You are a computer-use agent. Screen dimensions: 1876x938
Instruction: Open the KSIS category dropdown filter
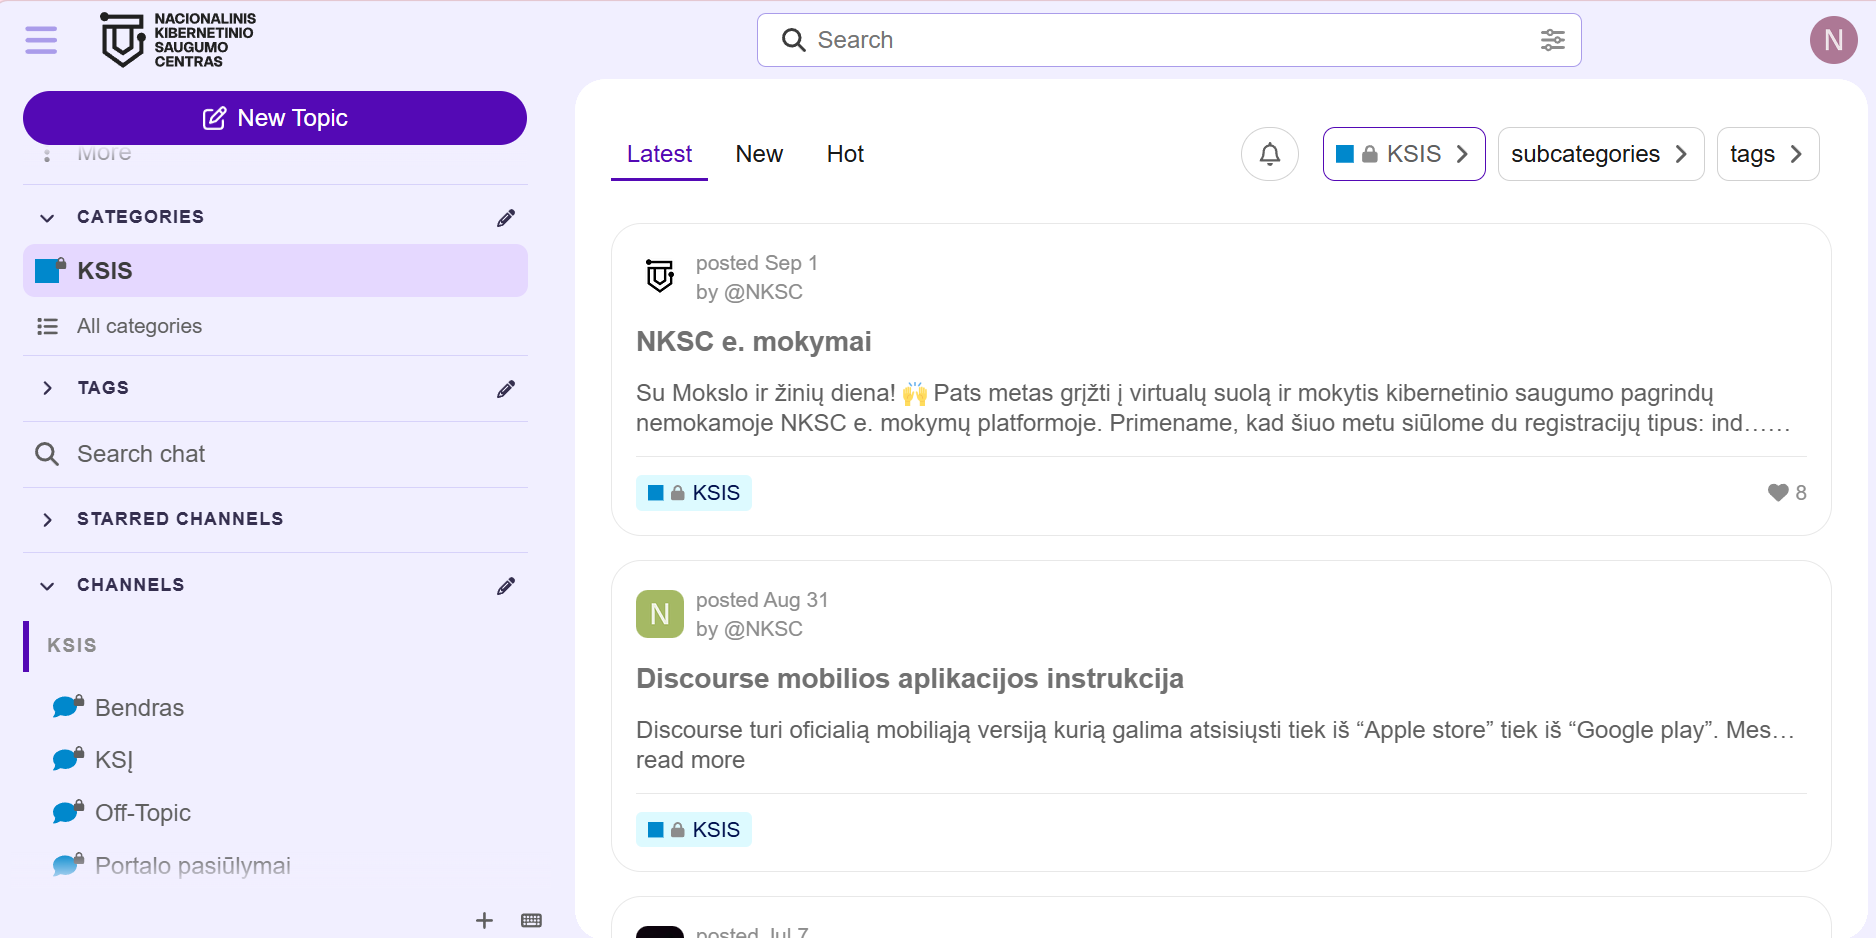pos(1403,154)
